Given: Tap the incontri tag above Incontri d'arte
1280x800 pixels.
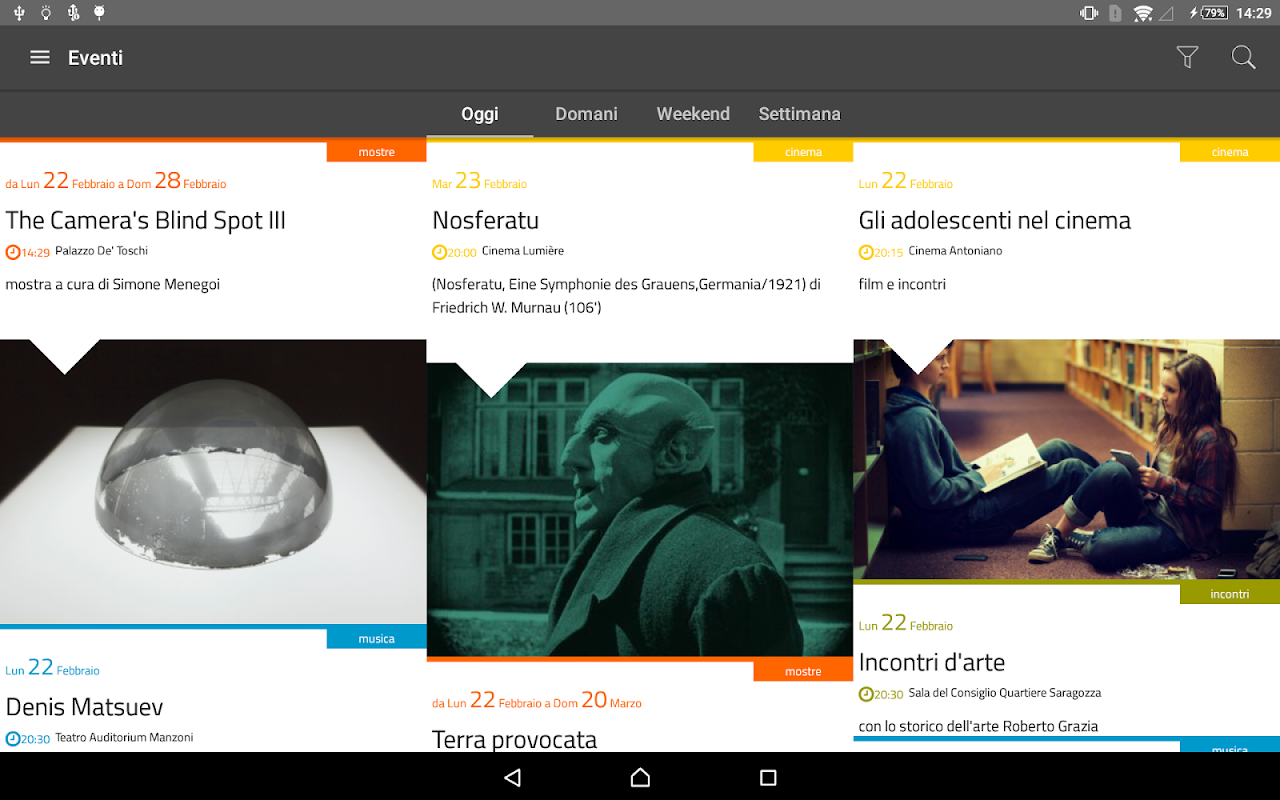Looking at the screenshot, I should [1230, 594].
